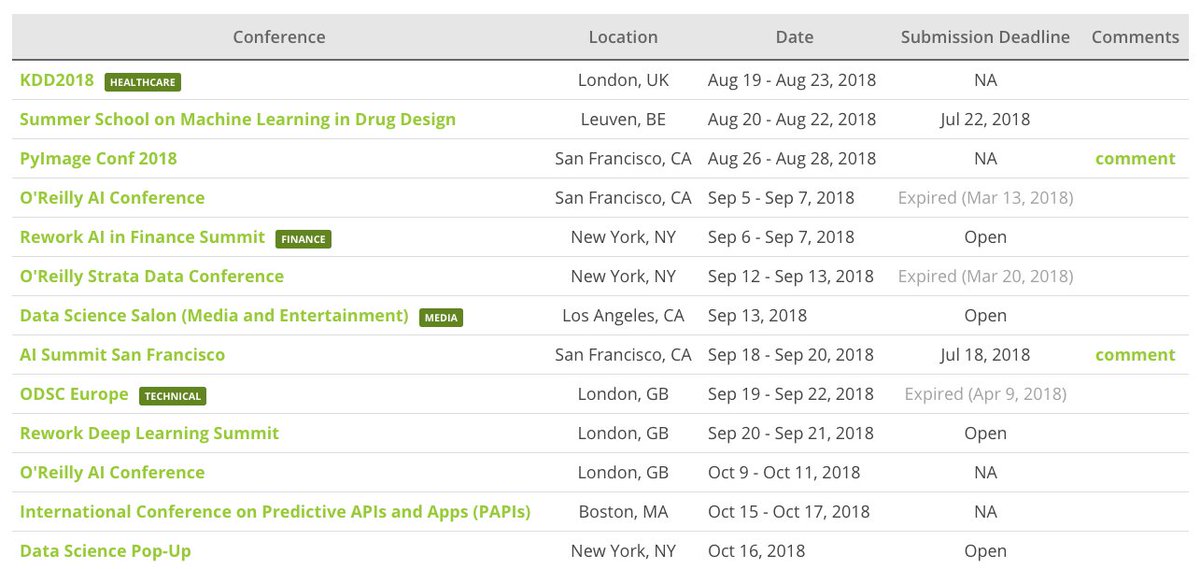This screenshot has height=569, width=1200.
Task: Select 'Open' deadline for Data Science Pop-Up
Action: click(x=985, y=550)
